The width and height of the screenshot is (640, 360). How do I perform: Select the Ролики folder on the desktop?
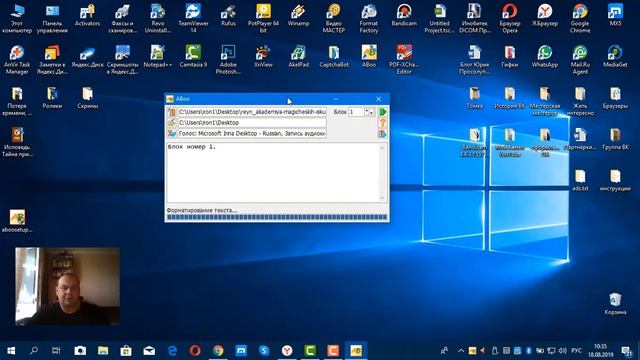pyautogui.click(x=52, y=98)
